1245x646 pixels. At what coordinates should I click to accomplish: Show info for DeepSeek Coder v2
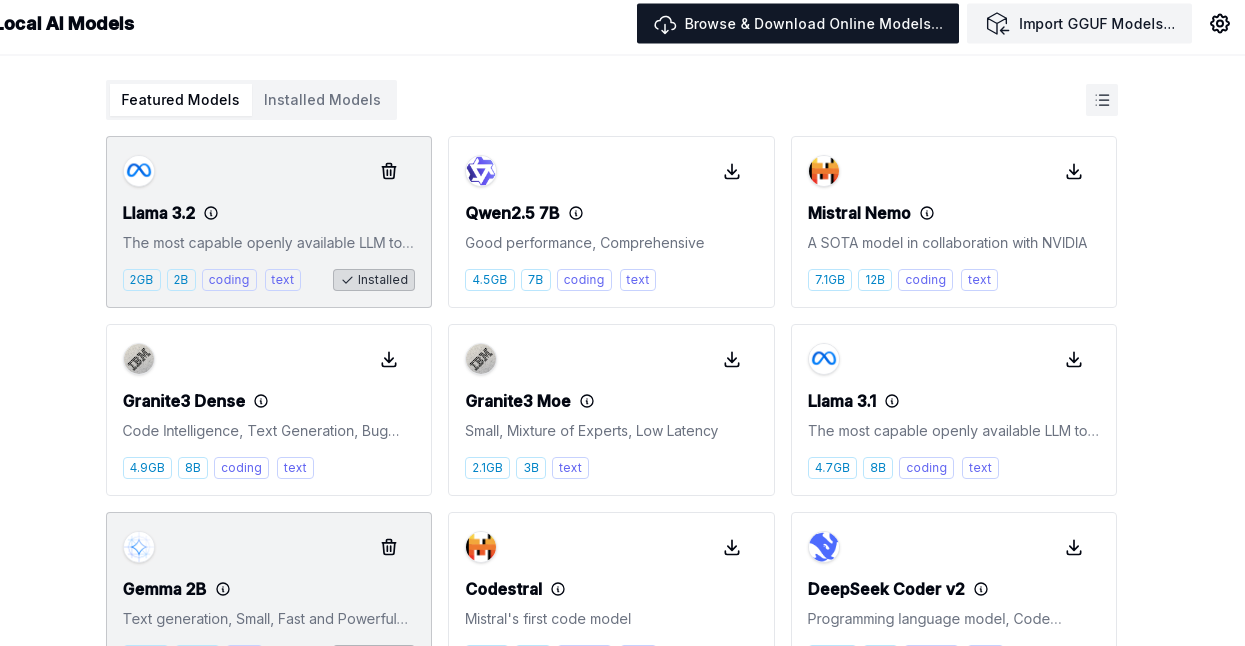981,589
